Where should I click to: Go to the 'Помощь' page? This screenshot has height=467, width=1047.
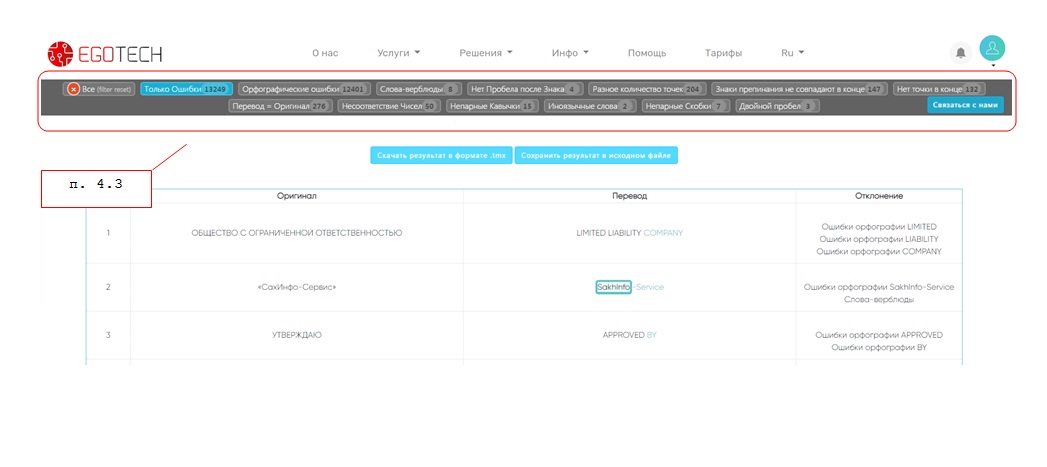coord(647,52)
